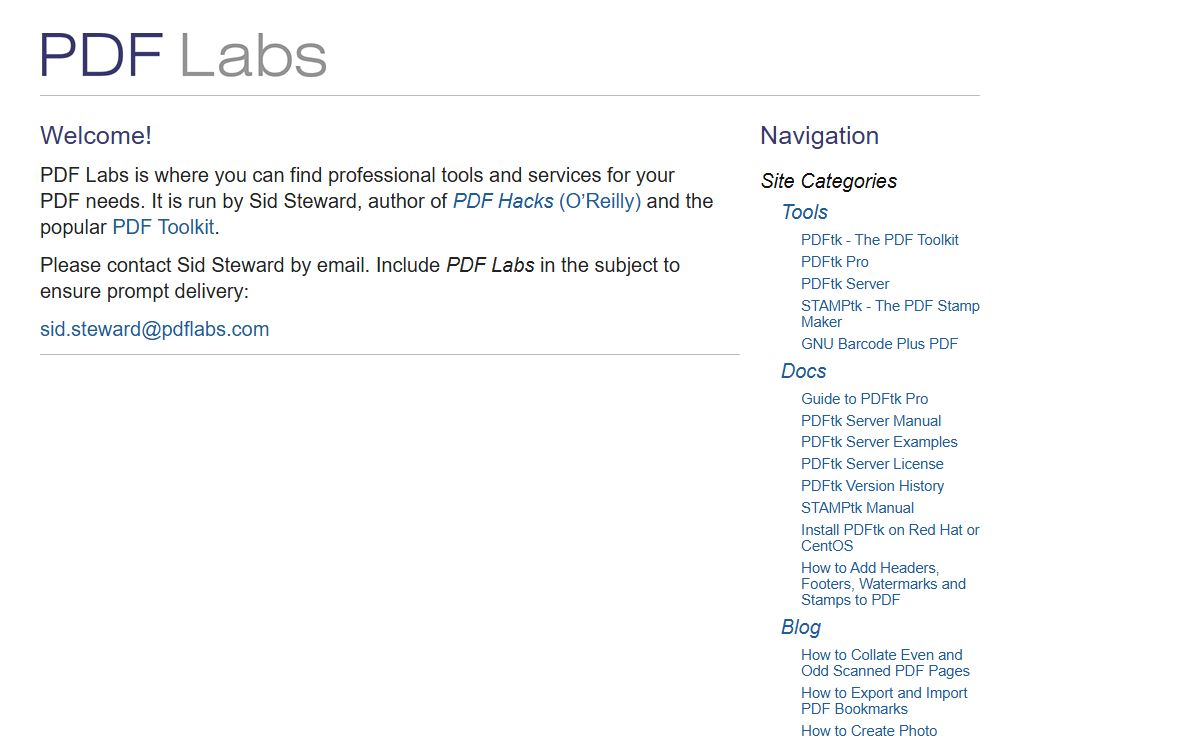This screenshot has width=1200, height=740.
Task: Open the Blog category heading
Action: pyautogui.click(x=800, y=627)
